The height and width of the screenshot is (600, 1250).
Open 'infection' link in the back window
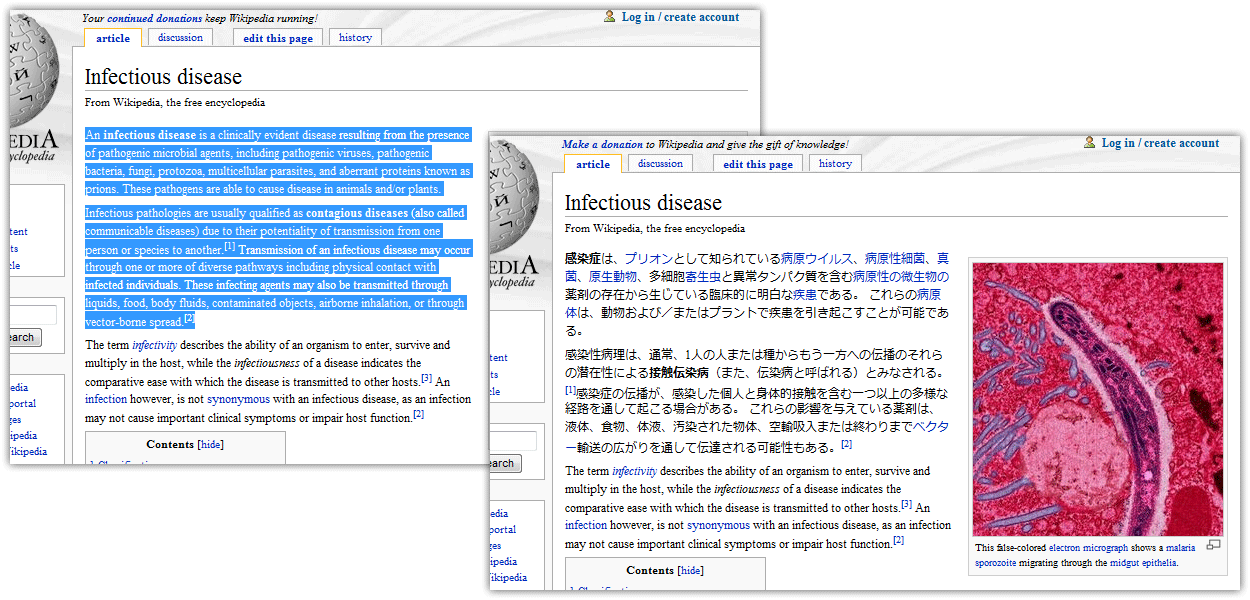[x=106, y=399]
